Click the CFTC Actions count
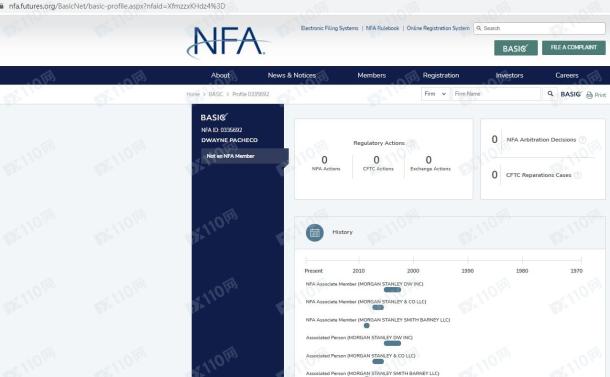The width and height of the screenshot is (610, 377). pyautogui.click(x=376, y=160)
